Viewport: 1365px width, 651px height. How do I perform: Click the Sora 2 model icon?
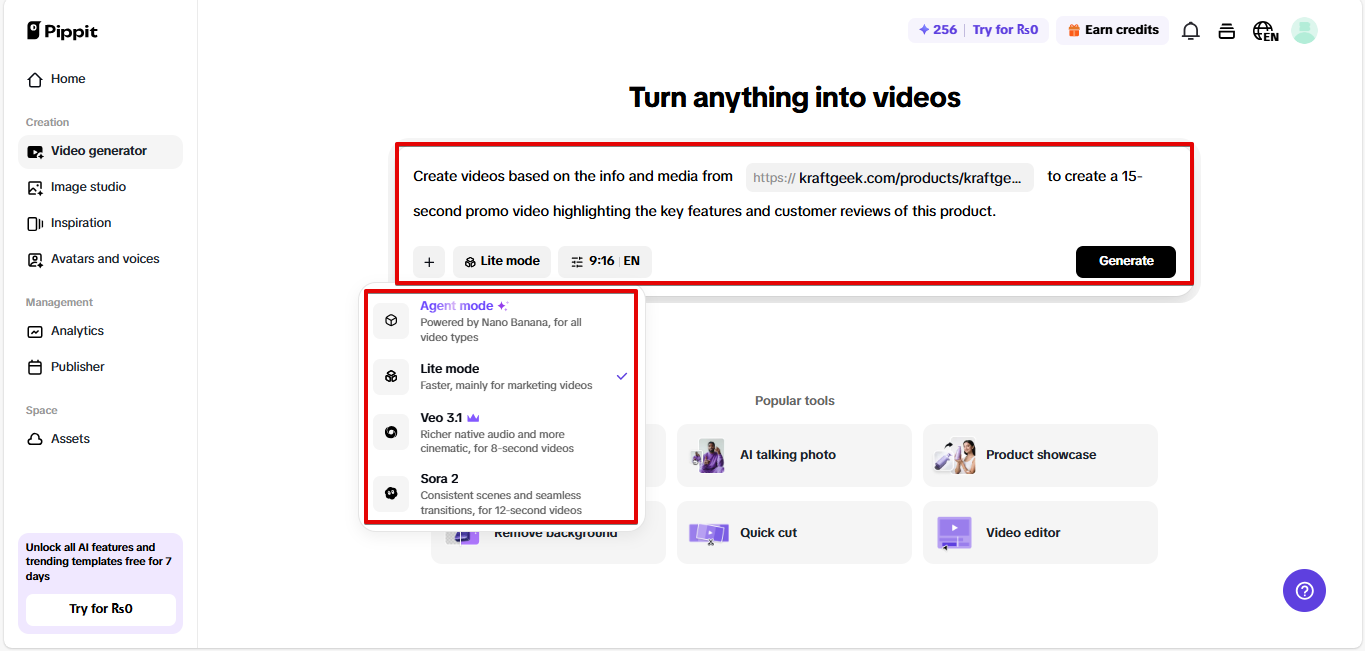point(391,493)
